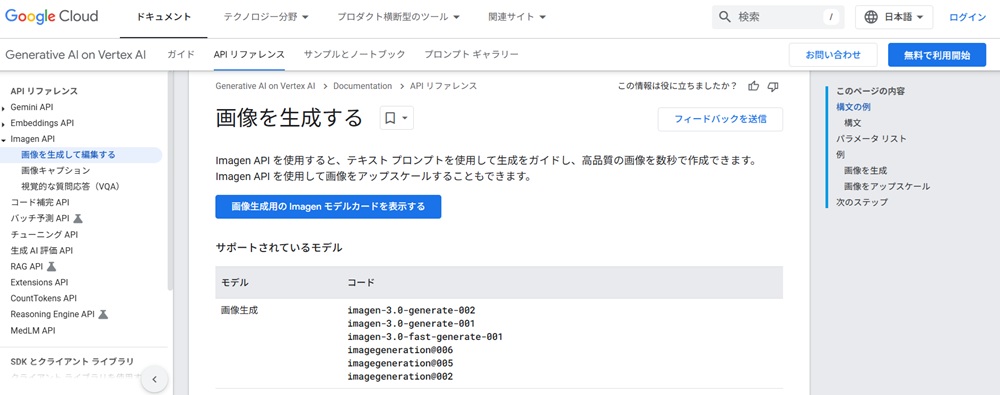Viewport: 1000px width, 395px height.
Task: Click imagen-3.0-generate-002 code text
Action: (411, 311)
